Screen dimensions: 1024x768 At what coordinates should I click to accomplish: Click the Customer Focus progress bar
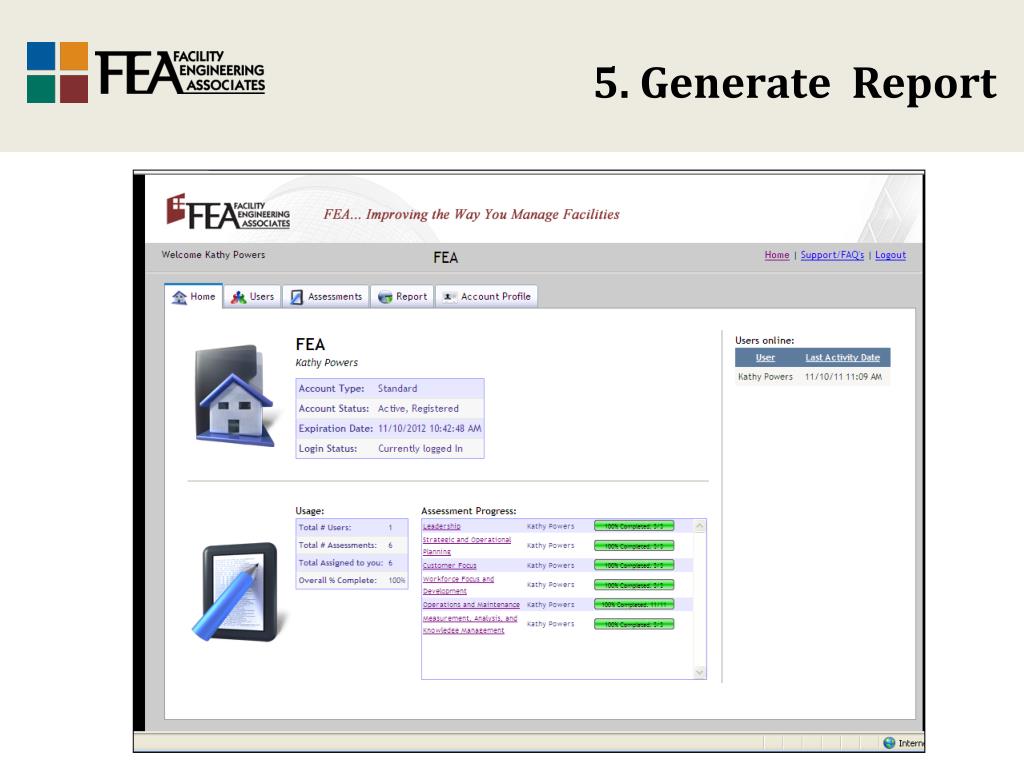(x=633, y=565)
